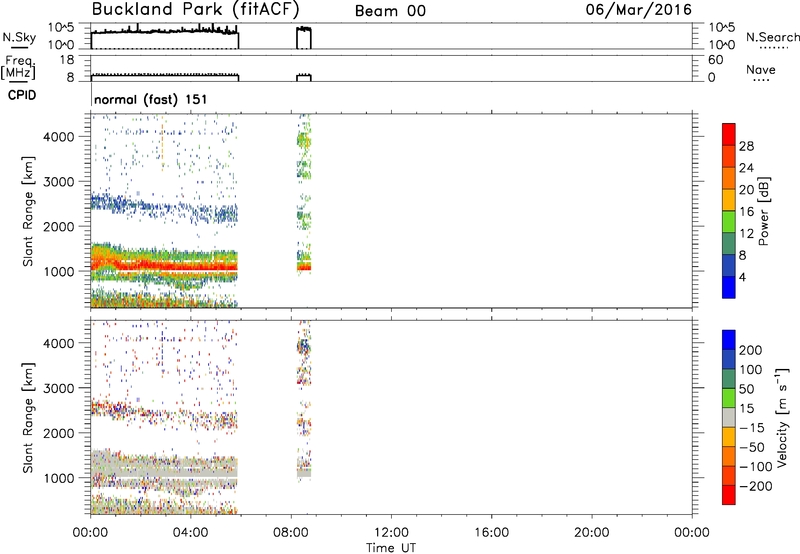This screenshot has height=554, width=800.
Task: Click the "Beam 00" header label
Action: [x=390, y=11]
